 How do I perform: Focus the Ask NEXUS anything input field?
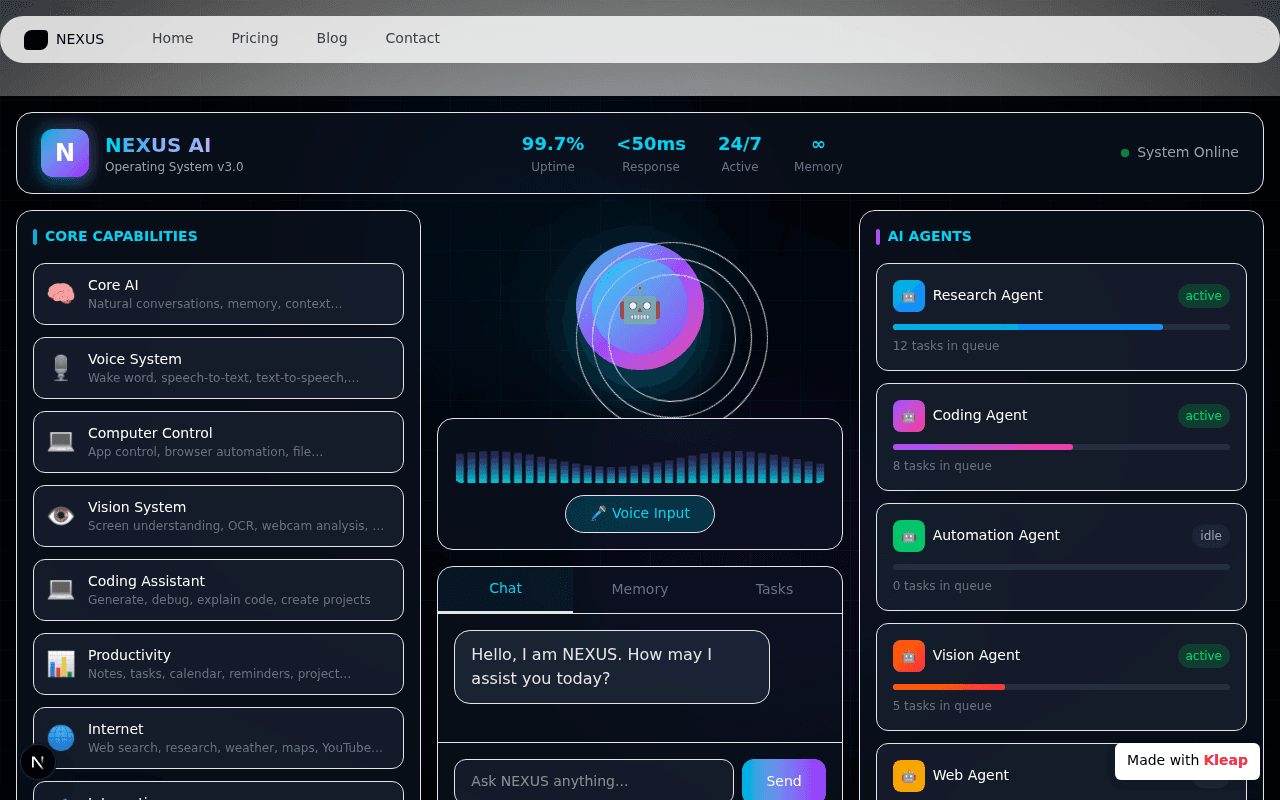tap(594, 781)
